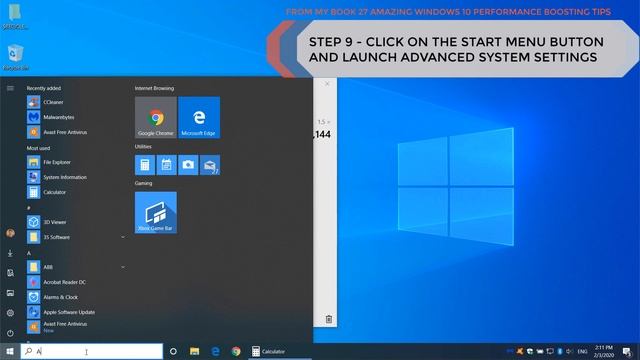Viewport: 640px width, 360px height.
Task: Open Settings gear in Start sidebar
Action: coord(10,313)
